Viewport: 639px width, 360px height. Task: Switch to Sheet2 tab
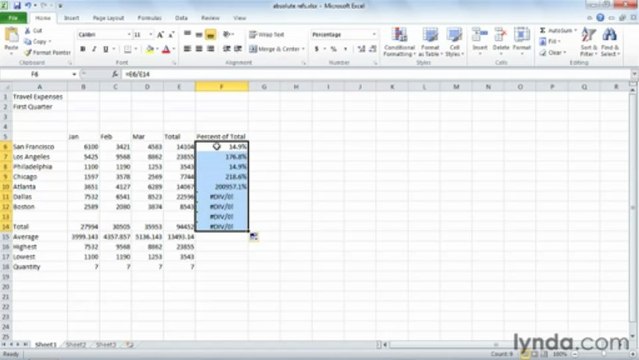76,345
